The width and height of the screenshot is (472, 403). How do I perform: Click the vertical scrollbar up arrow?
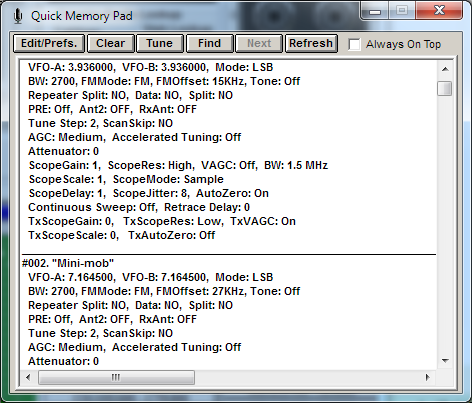pos(445,69)
